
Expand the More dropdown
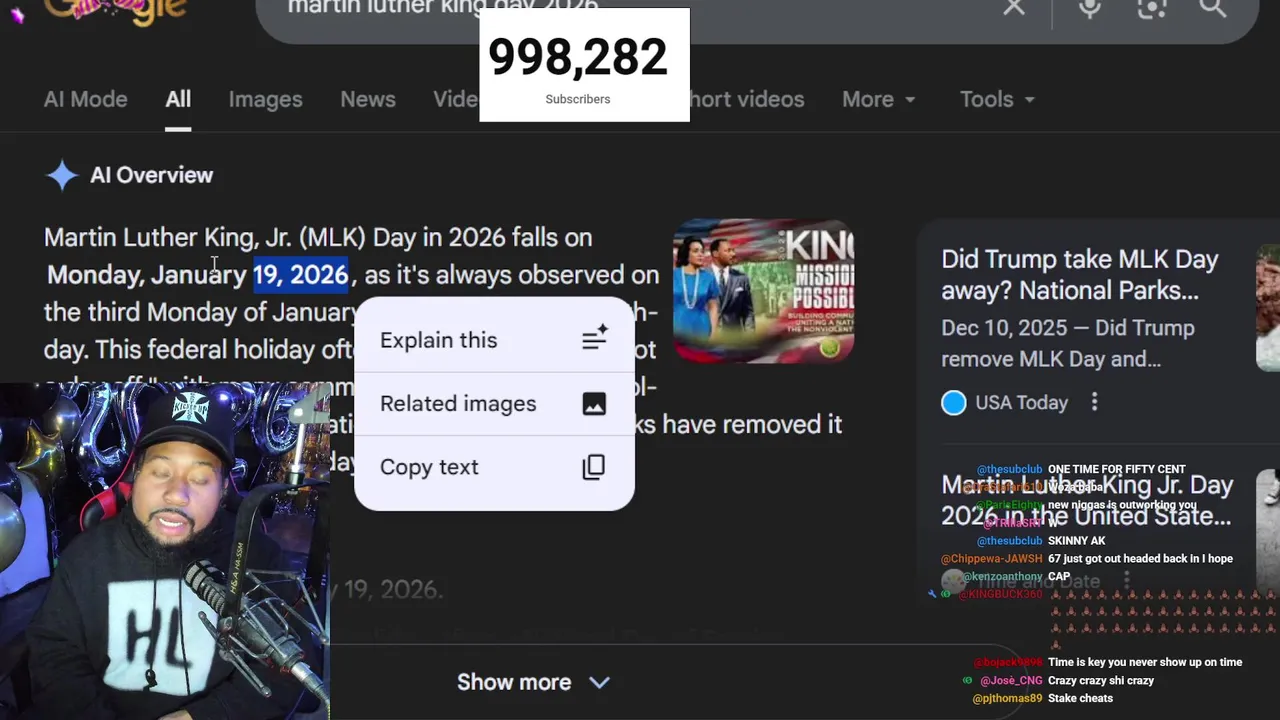click(878, 99)
